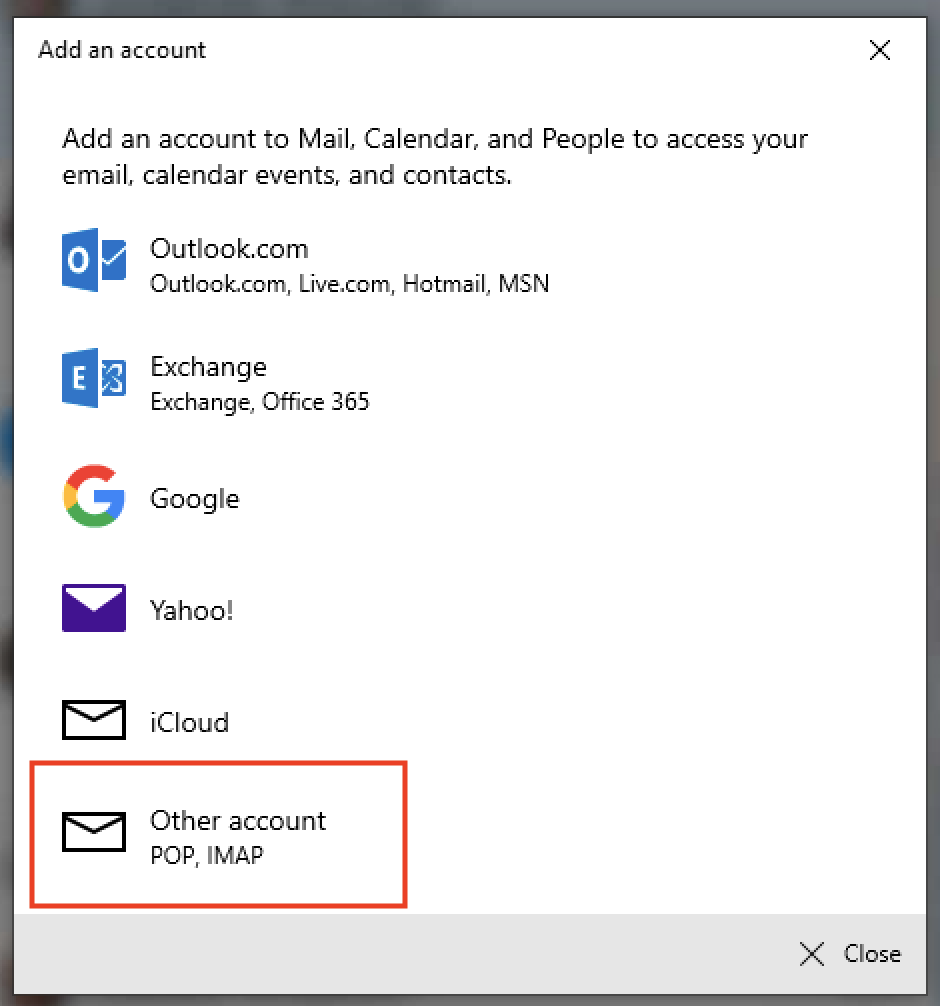Click the Exchange logo icon
This screenshot has height=1006, width=940.
click(x=94, y=378)
